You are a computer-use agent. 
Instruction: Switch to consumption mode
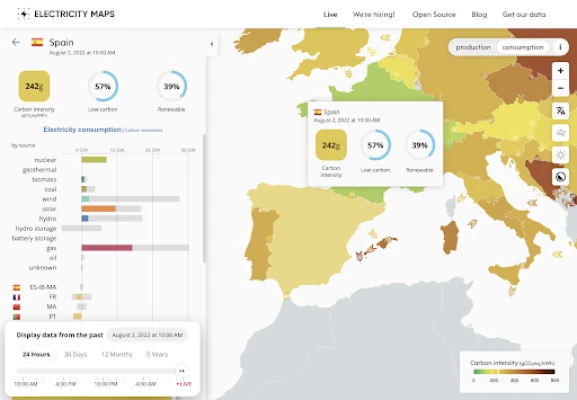click(x=523, y=47)
